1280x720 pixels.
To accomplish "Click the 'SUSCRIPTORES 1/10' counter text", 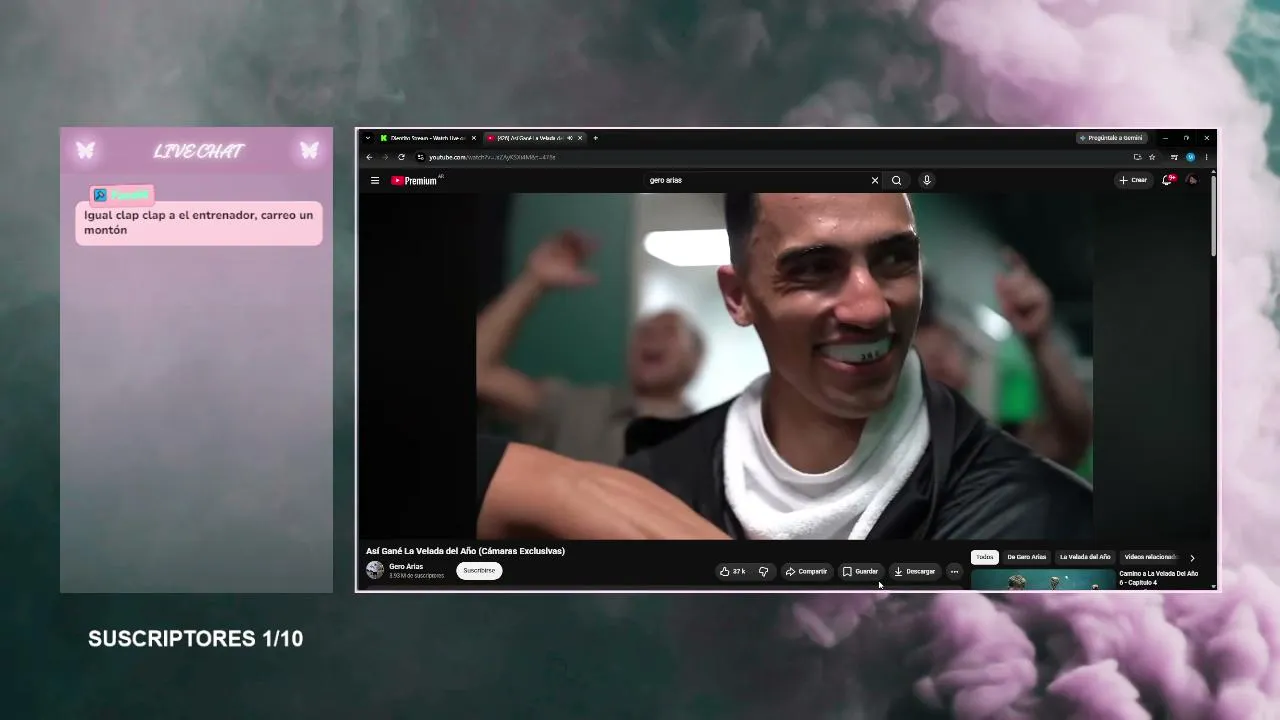I will pyautogui.click(x=195, y=639).
